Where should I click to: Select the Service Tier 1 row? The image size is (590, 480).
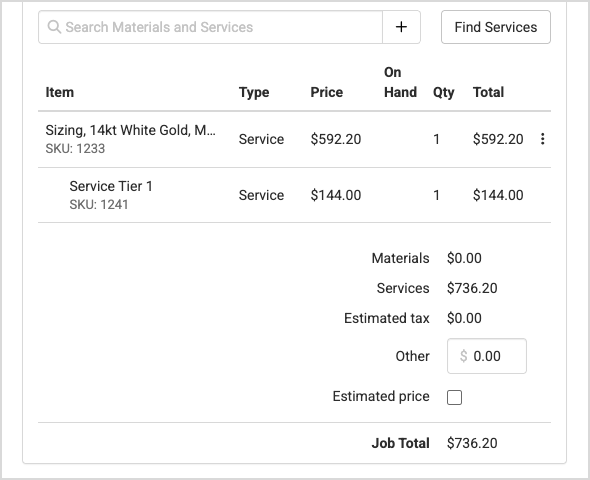[294, 195]
